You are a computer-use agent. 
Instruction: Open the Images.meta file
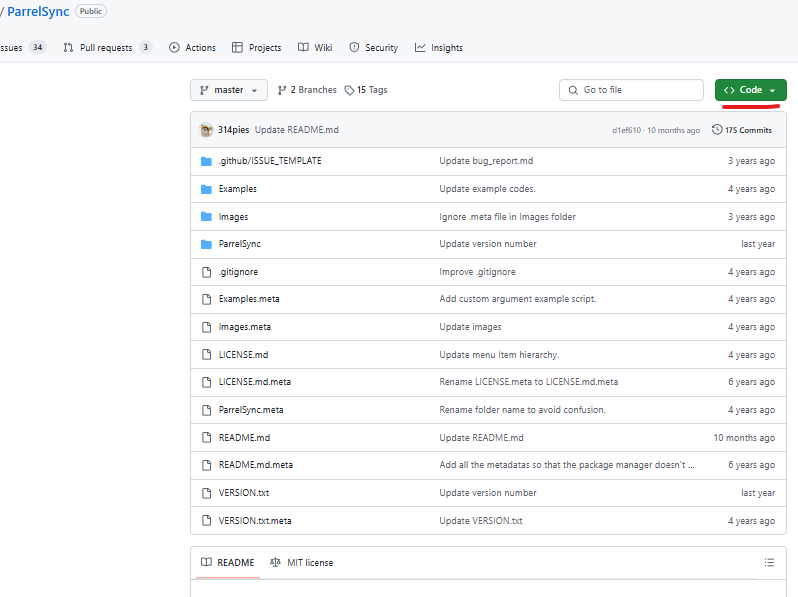tap(245, 327)
